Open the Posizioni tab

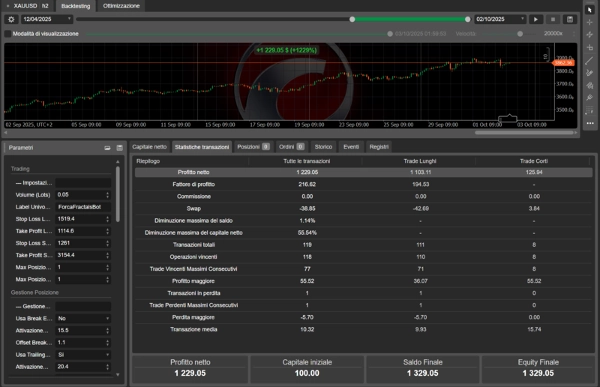click(x=253, y=147)
